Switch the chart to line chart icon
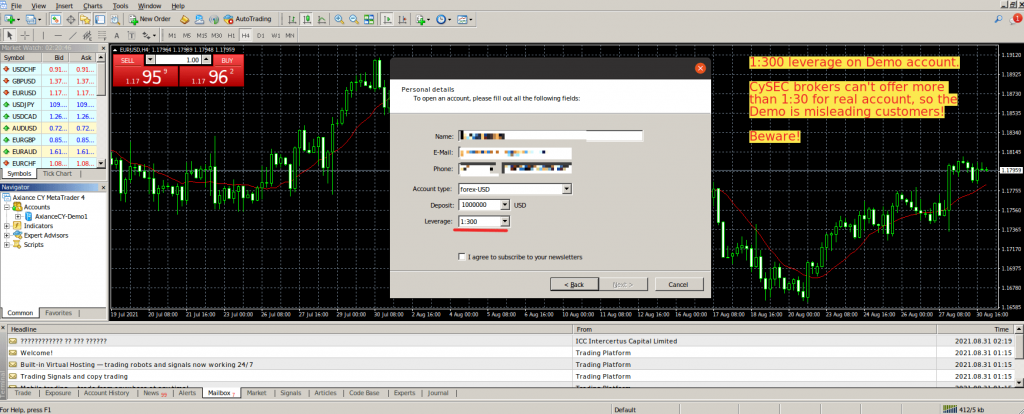 pyautogui.click(x=321, y=19)
